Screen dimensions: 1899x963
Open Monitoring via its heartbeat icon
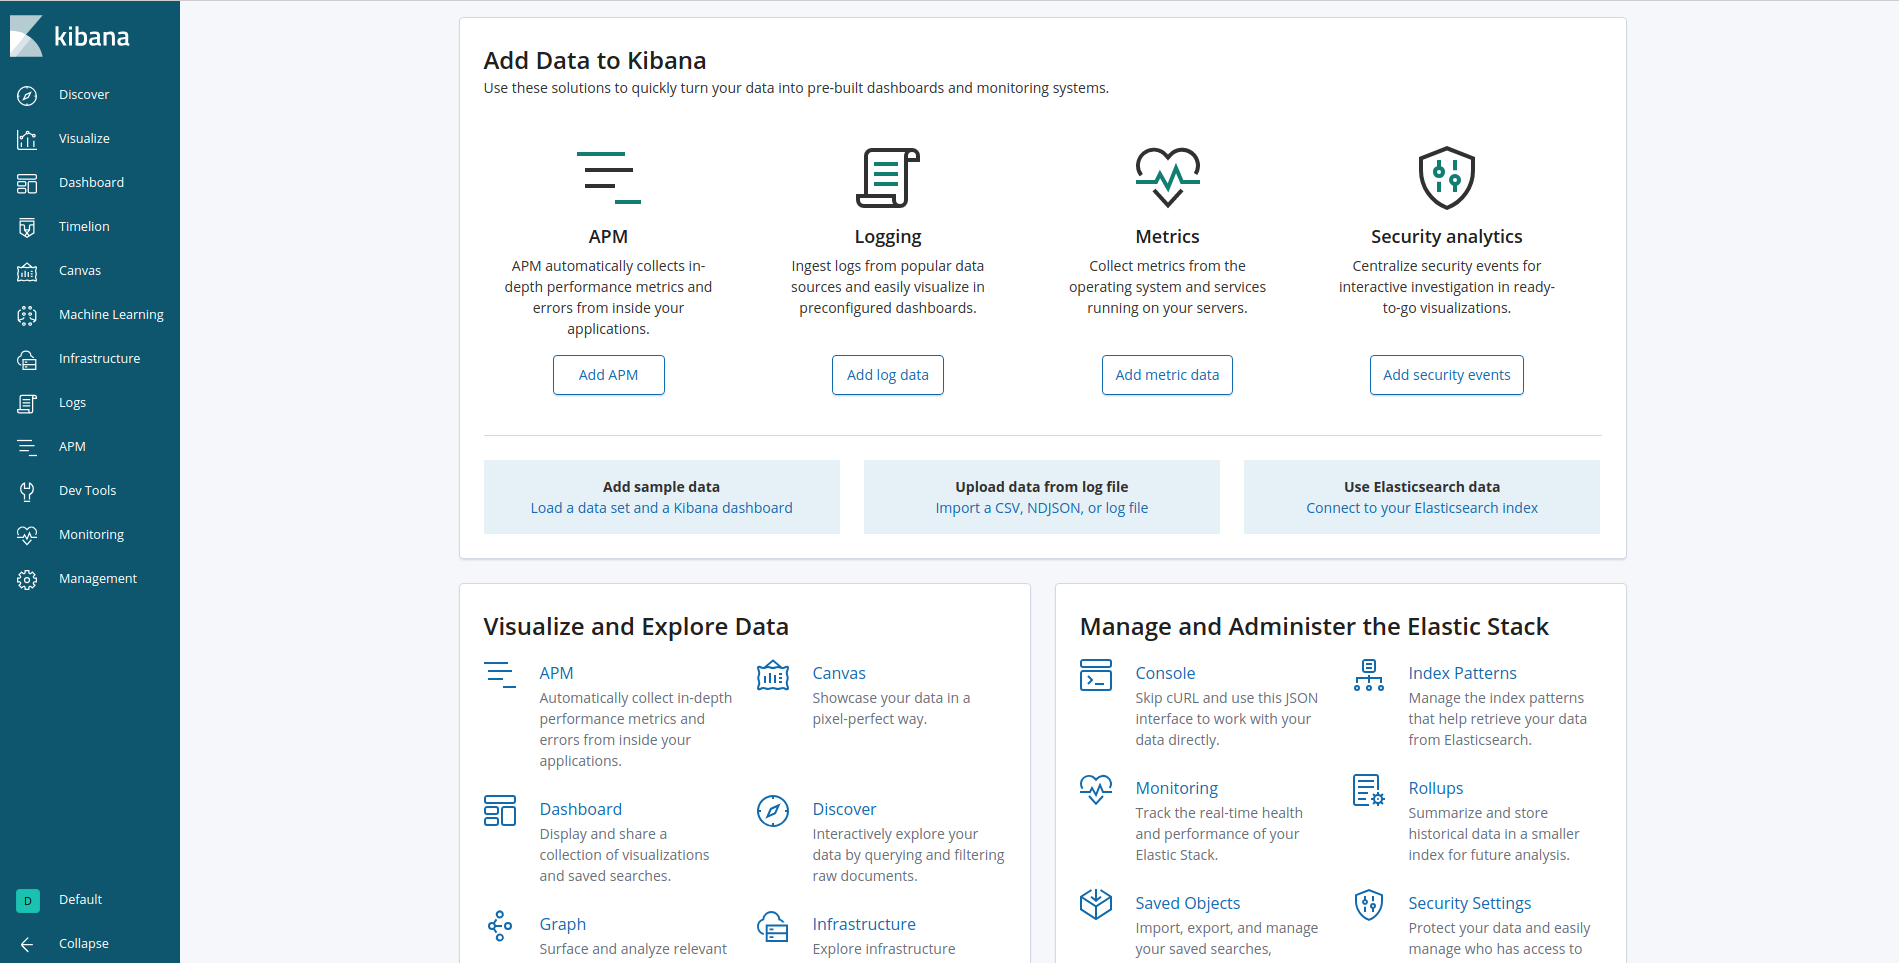27,534
